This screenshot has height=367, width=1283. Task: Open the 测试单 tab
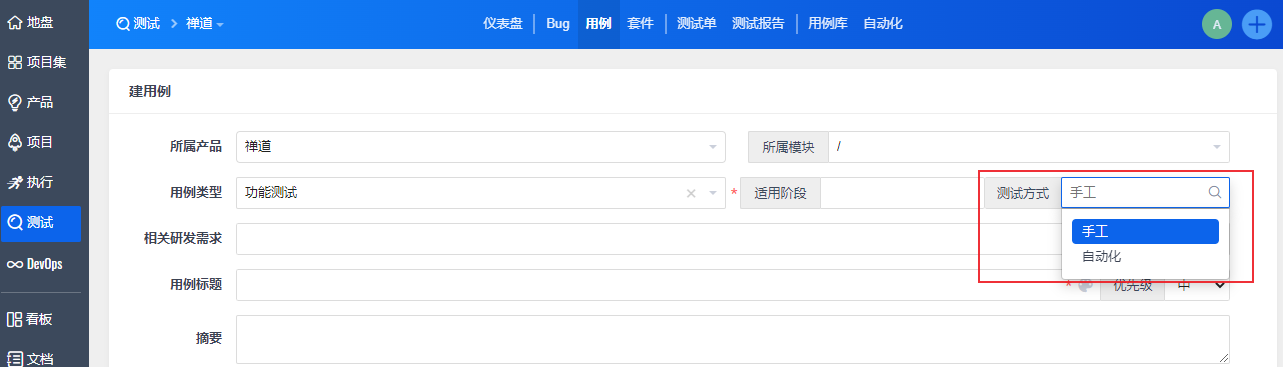tap(696, 23)
